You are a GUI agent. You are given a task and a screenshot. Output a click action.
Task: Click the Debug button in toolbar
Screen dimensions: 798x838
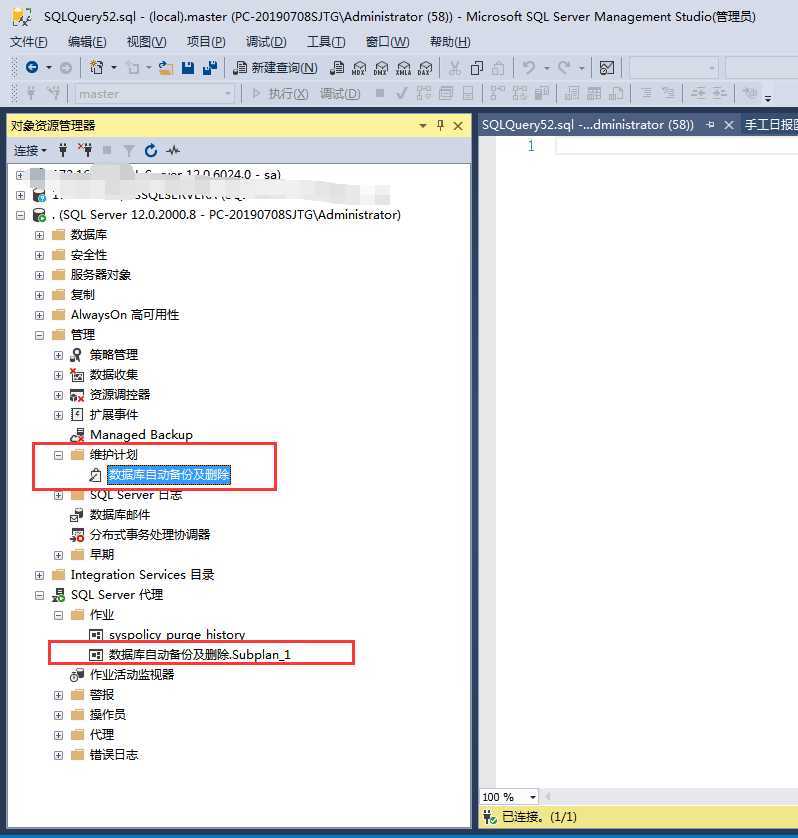pos(340,94)
